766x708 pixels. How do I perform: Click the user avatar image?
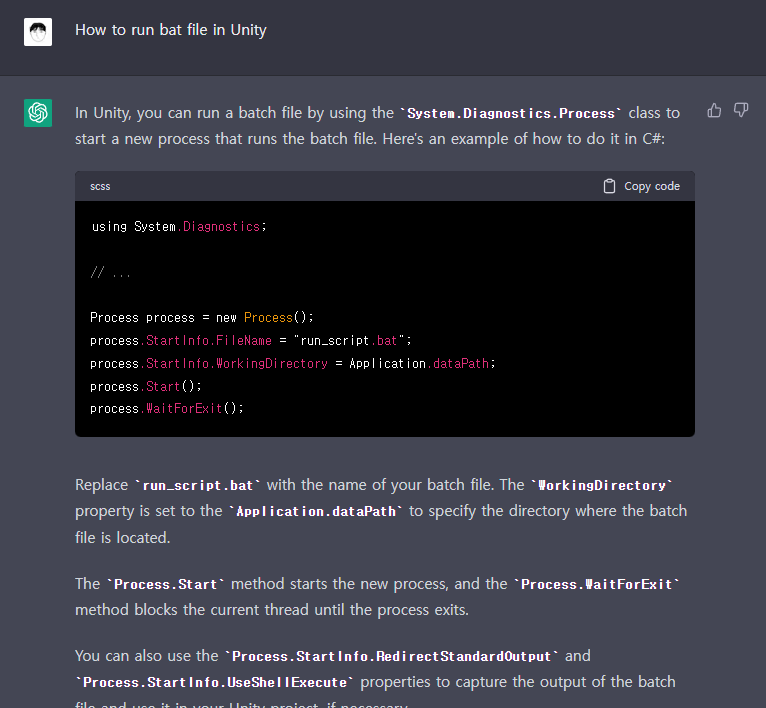[38, 32]
